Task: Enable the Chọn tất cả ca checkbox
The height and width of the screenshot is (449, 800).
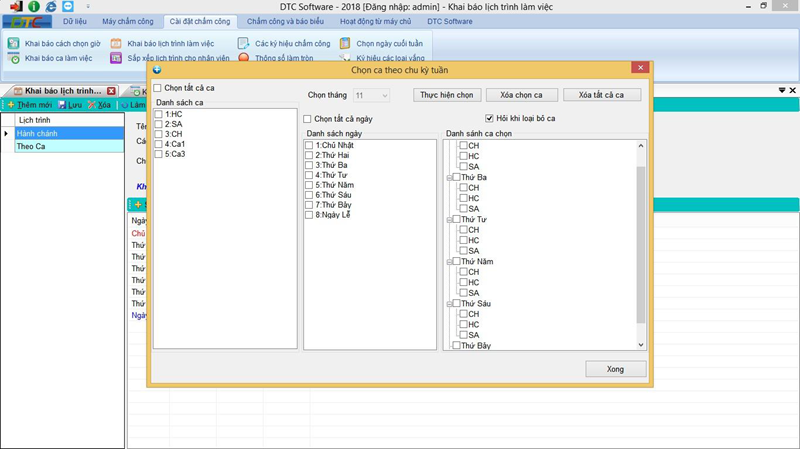Action: pyautogui.click(x=158, y=88)
